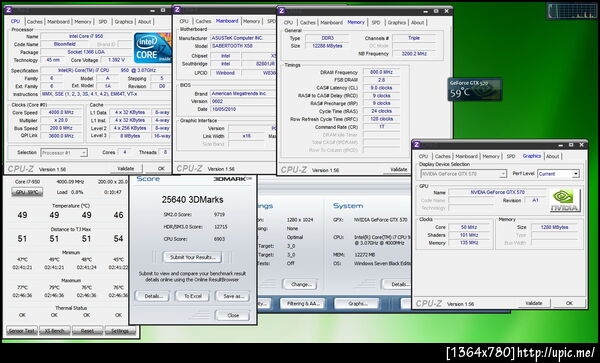This screenshot has width=600, height=363.
Task: Select Graphics tab in the Memory window
Action: 396,23
